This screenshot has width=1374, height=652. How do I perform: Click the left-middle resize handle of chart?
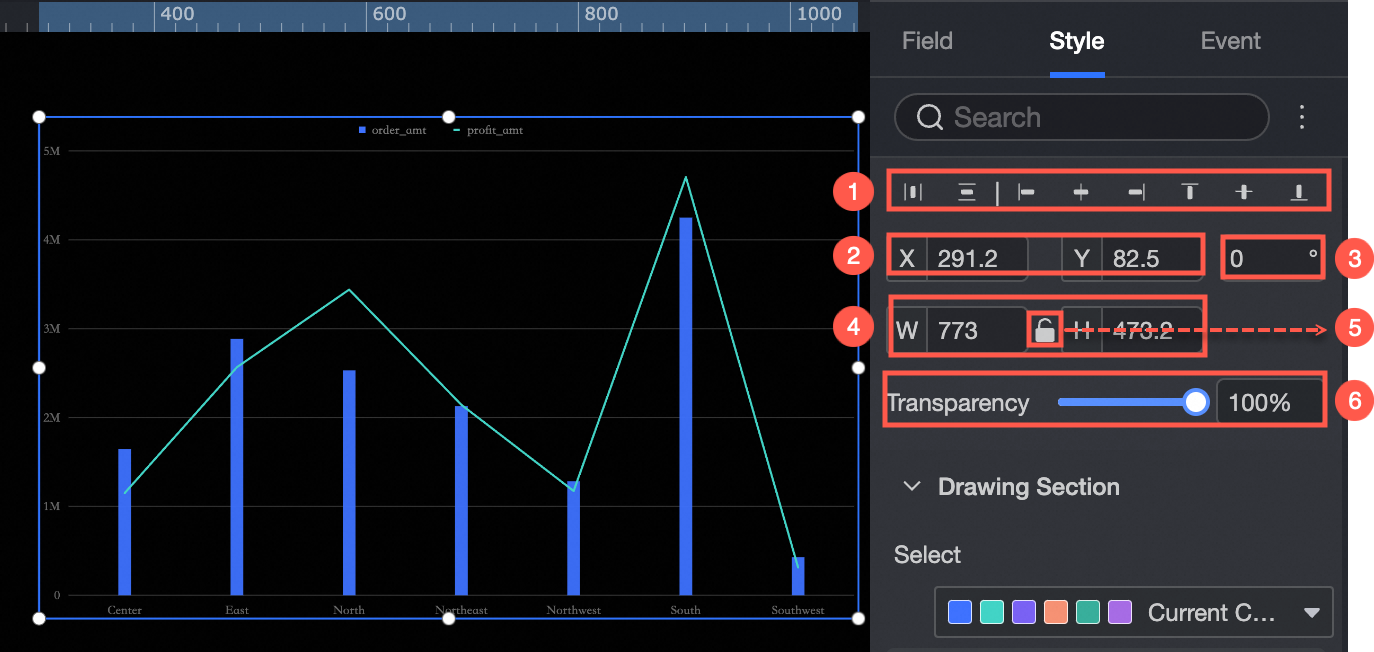coord(40,368)
